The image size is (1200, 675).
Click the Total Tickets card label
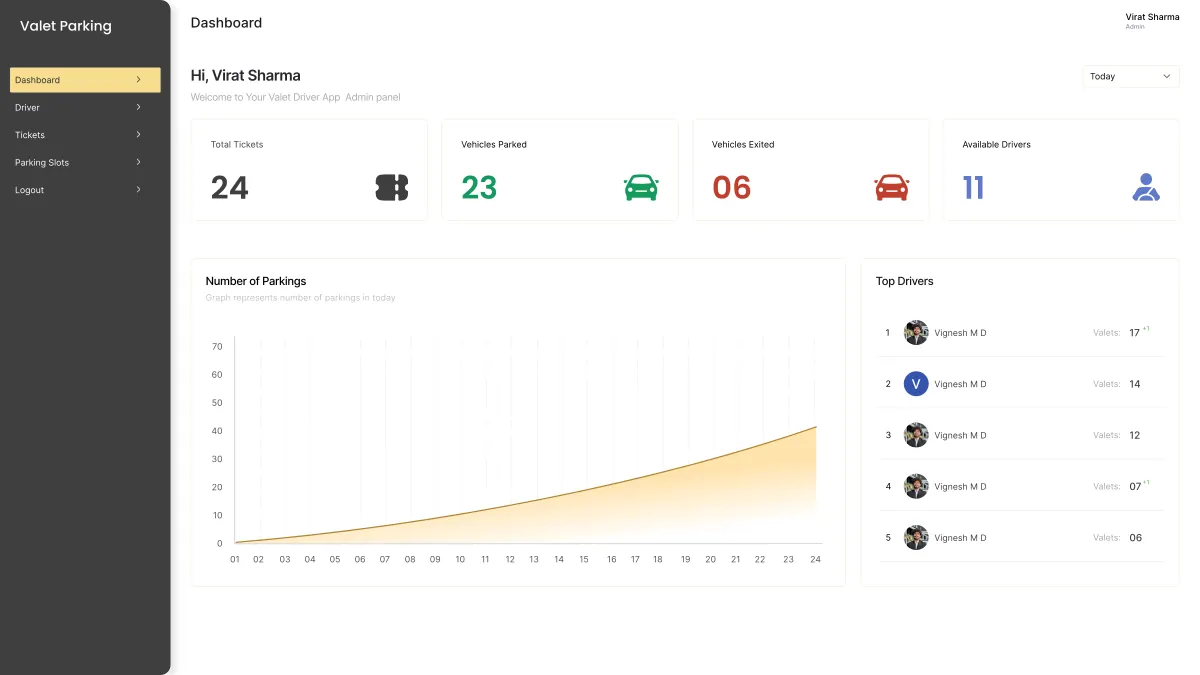(237, 144)
